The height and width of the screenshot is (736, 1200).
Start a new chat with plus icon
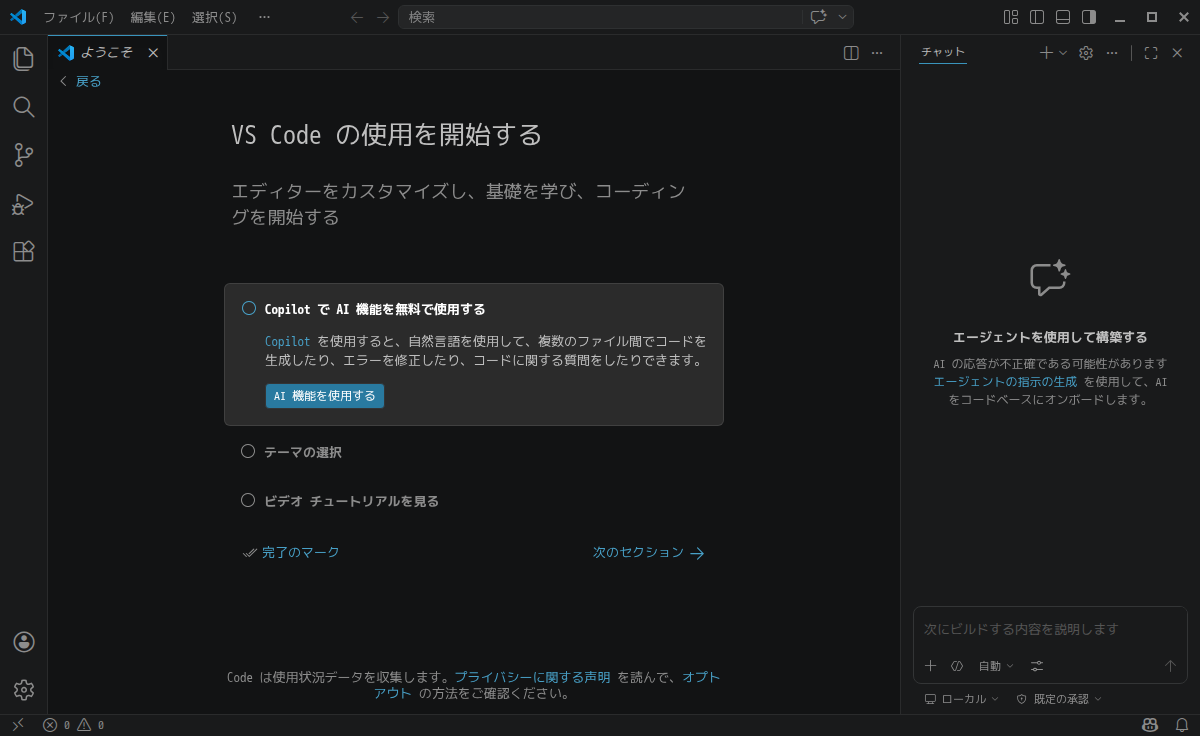coord(1046,53)
